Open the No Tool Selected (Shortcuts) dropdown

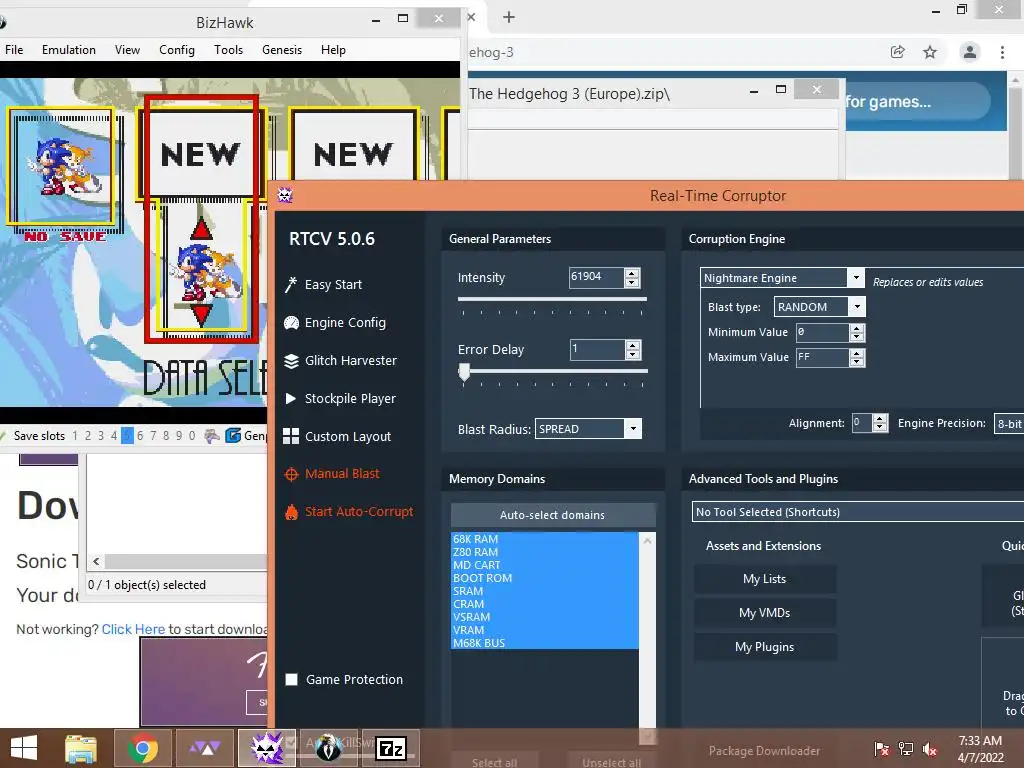click(x=857, y=512)
